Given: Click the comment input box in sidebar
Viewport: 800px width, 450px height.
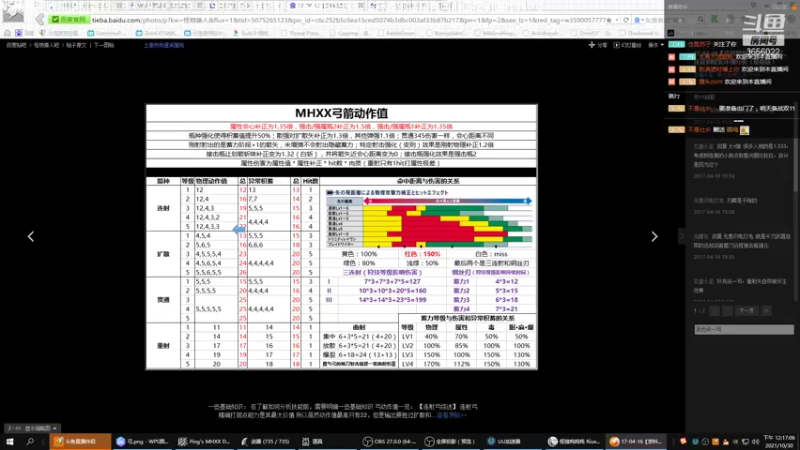Looking at the screenshot, I should coord(743,330).
